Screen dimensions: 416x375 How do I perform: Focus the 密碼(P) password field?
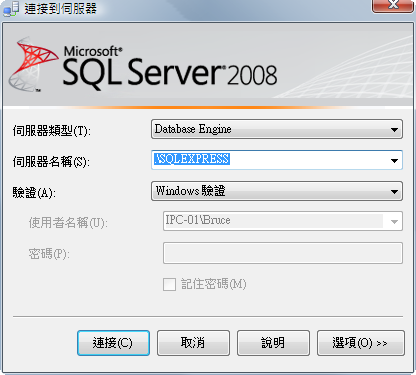pyautogui.click(x=283, y=253)
